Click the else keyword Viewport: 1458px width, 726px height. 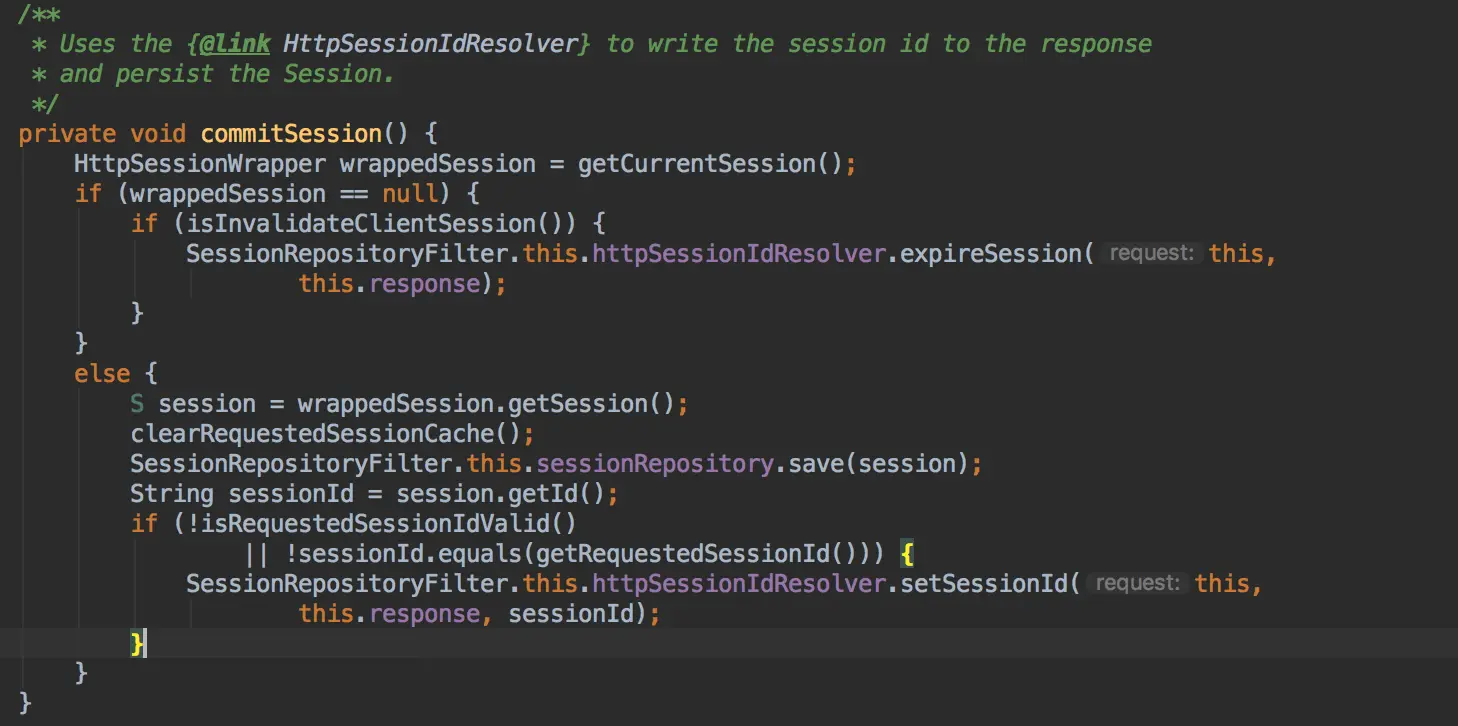pyautogui.click(x=102, y=374)
